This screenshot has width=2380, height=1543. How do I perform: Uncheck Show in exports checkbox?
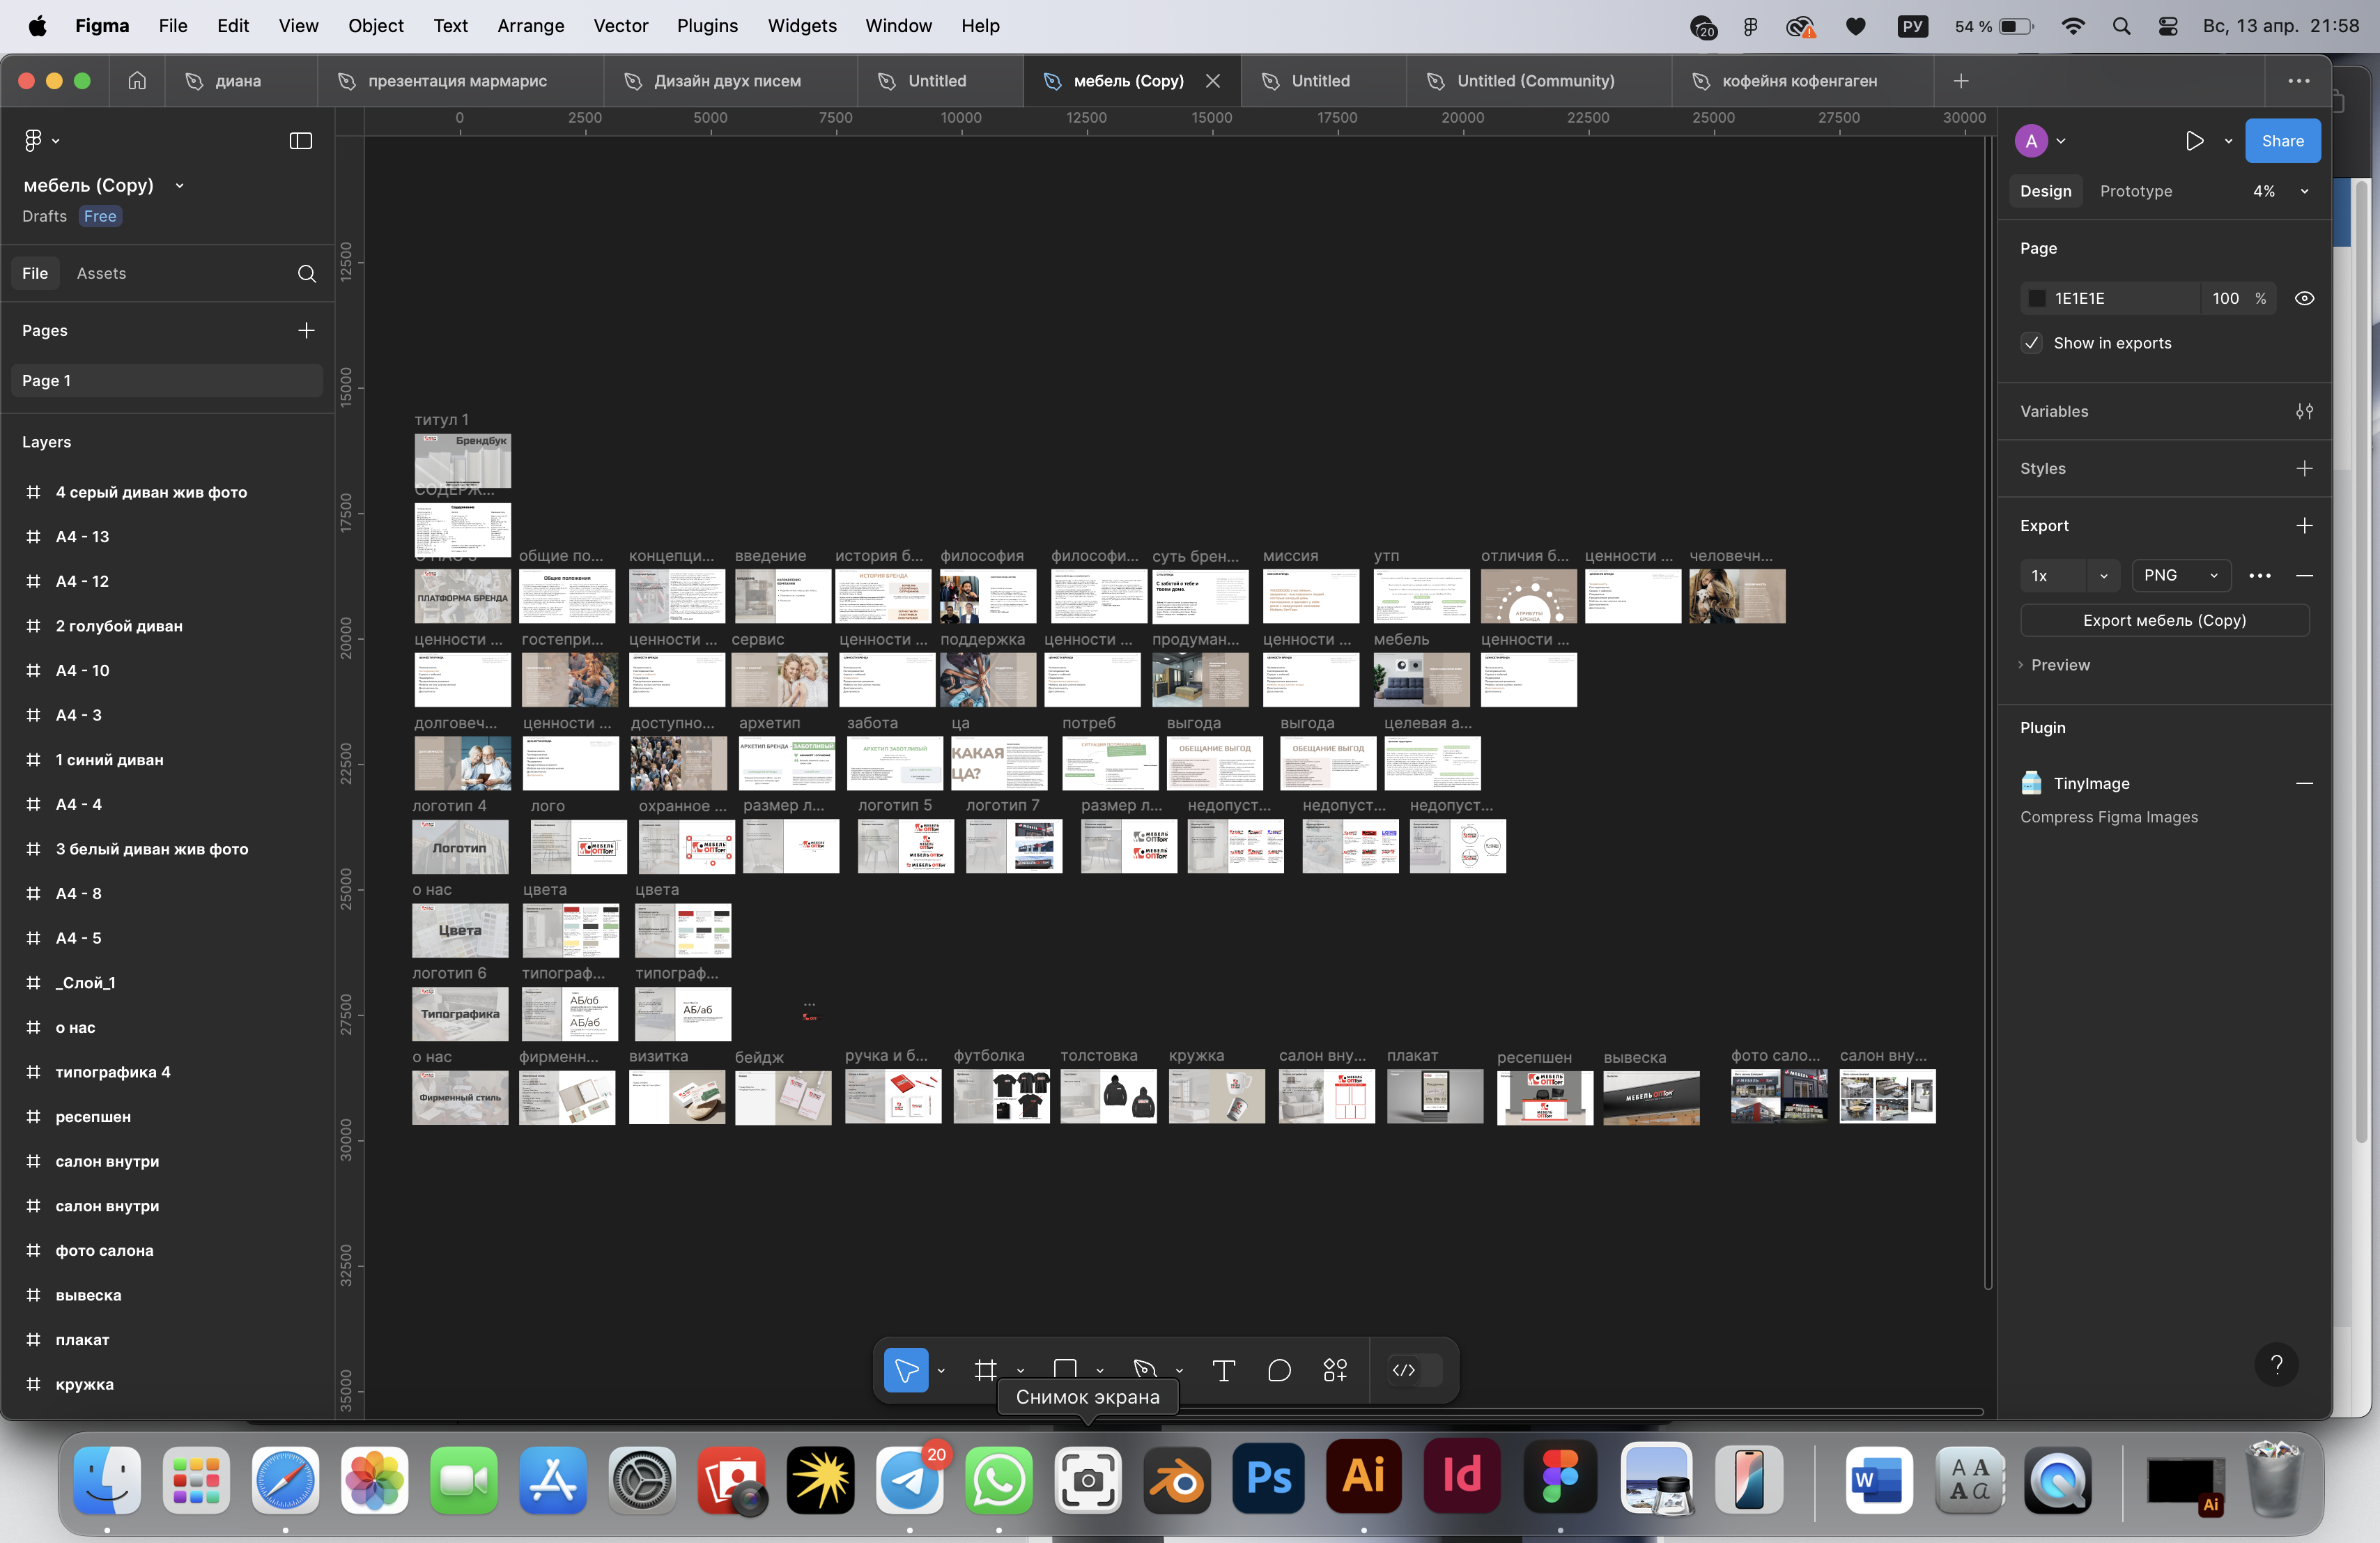click(2032, 343)
